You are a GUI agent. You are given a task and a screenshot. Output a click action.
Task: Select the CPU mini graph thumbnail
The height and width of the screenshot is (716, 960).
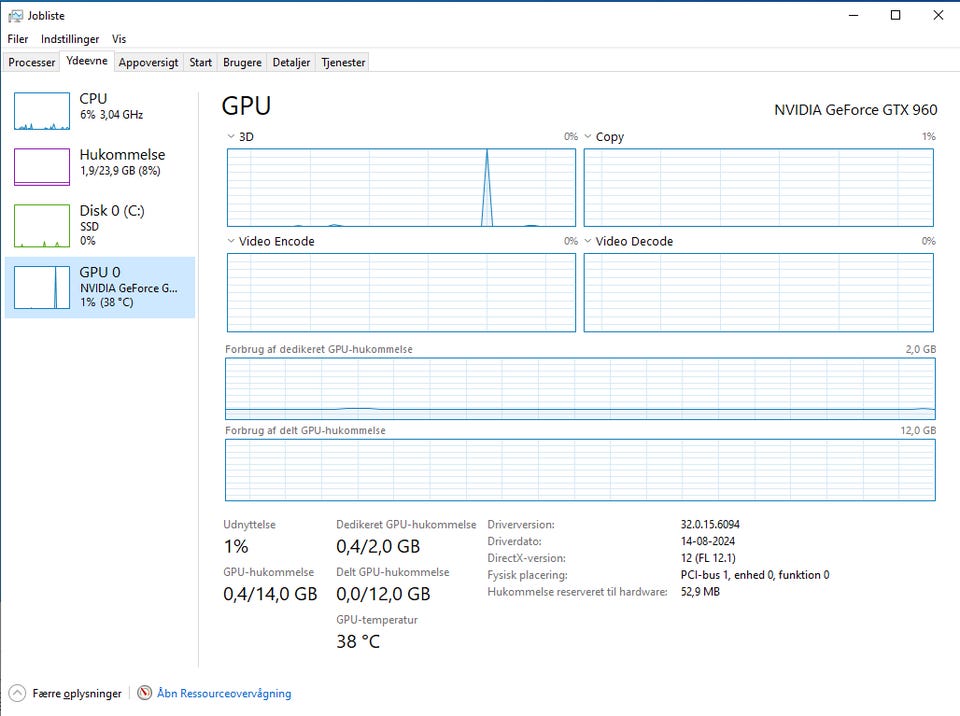click(x=42, y=111)
